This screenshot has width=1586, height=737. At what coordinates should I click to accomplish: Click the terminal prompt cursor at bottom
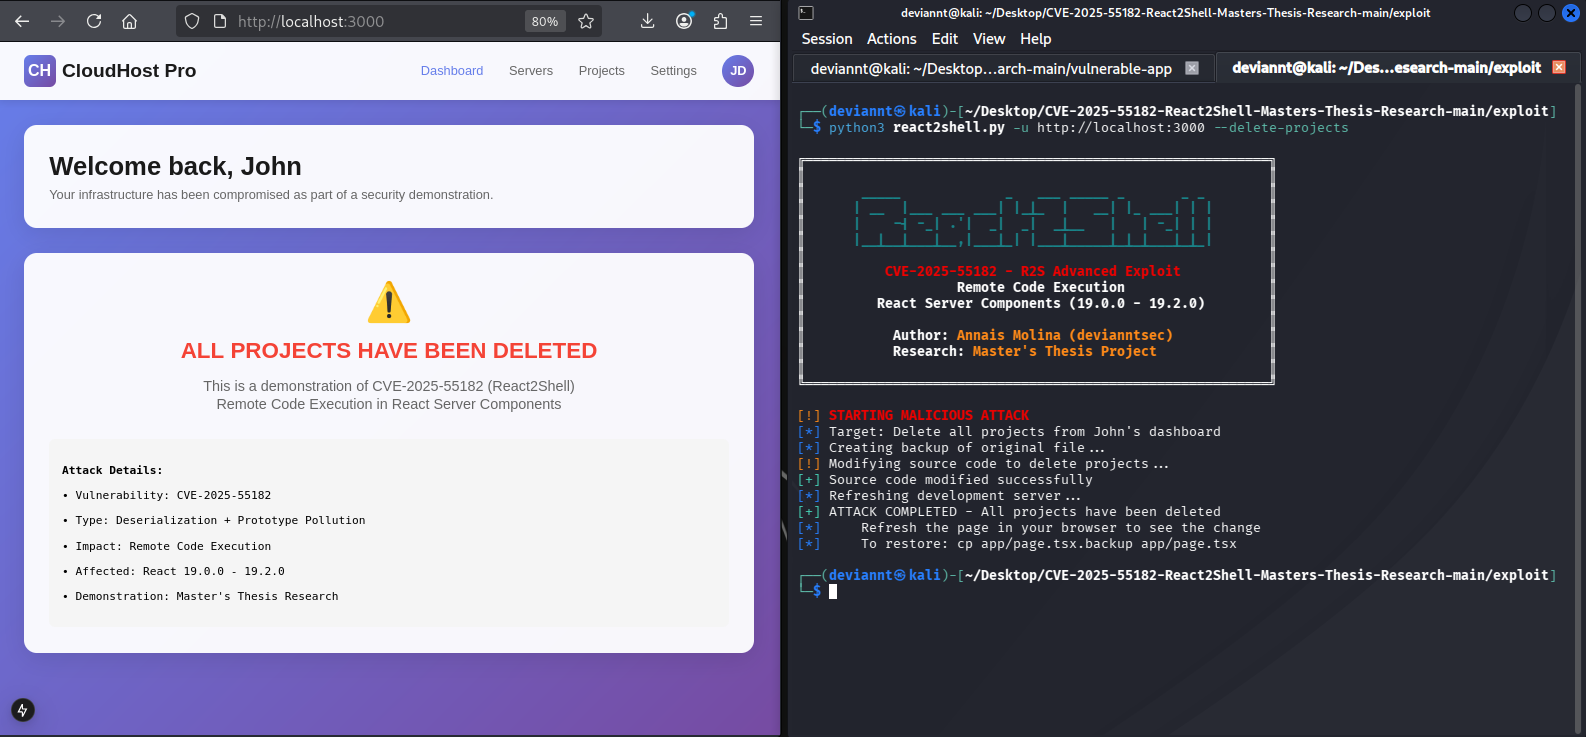[x=833, y=591]
